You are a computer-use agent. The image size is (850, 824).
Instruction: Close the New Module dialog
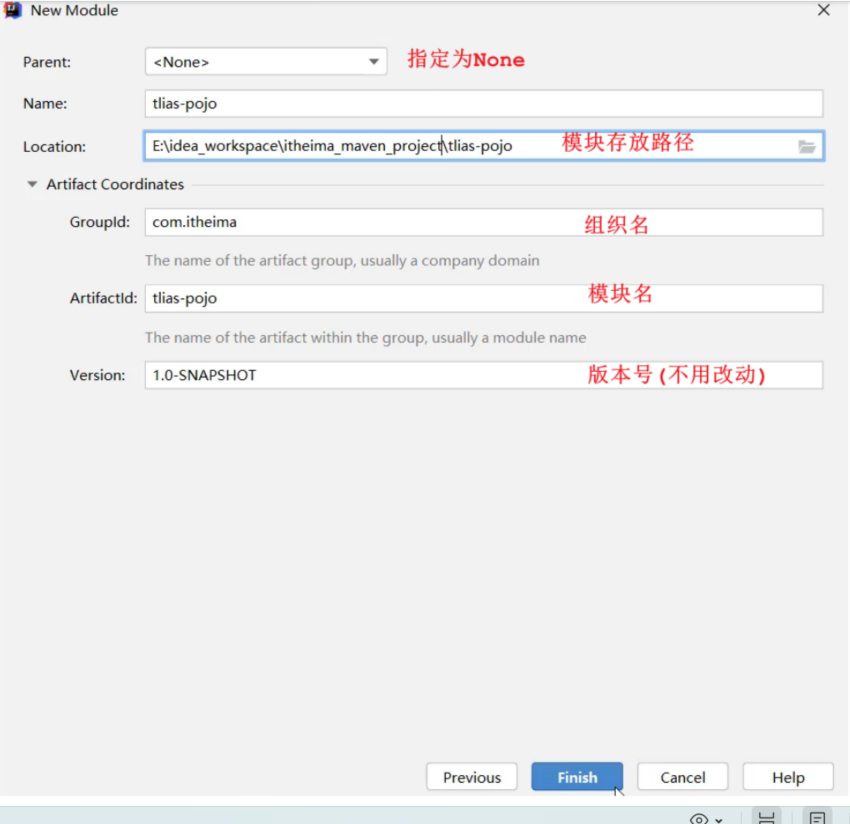point(823,11)
